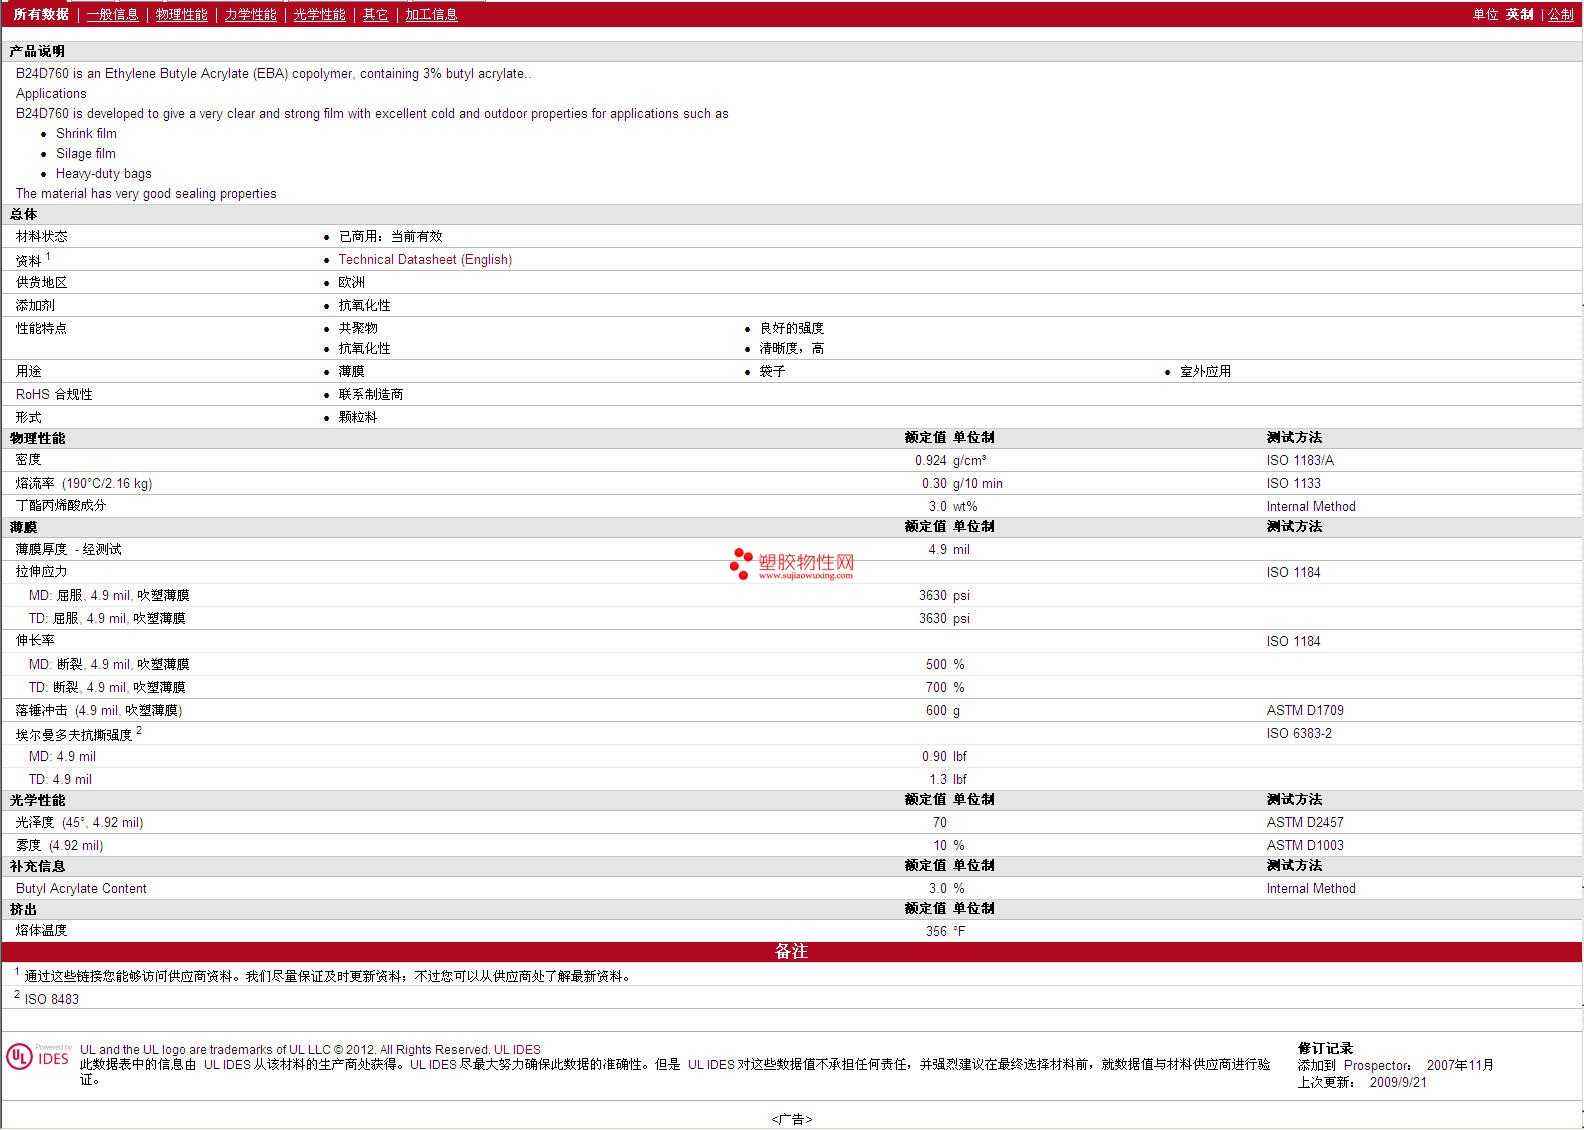Click the RoHS 合规性 link
This screenshot has height=1130, width=1584.
[x=54, y=394]
